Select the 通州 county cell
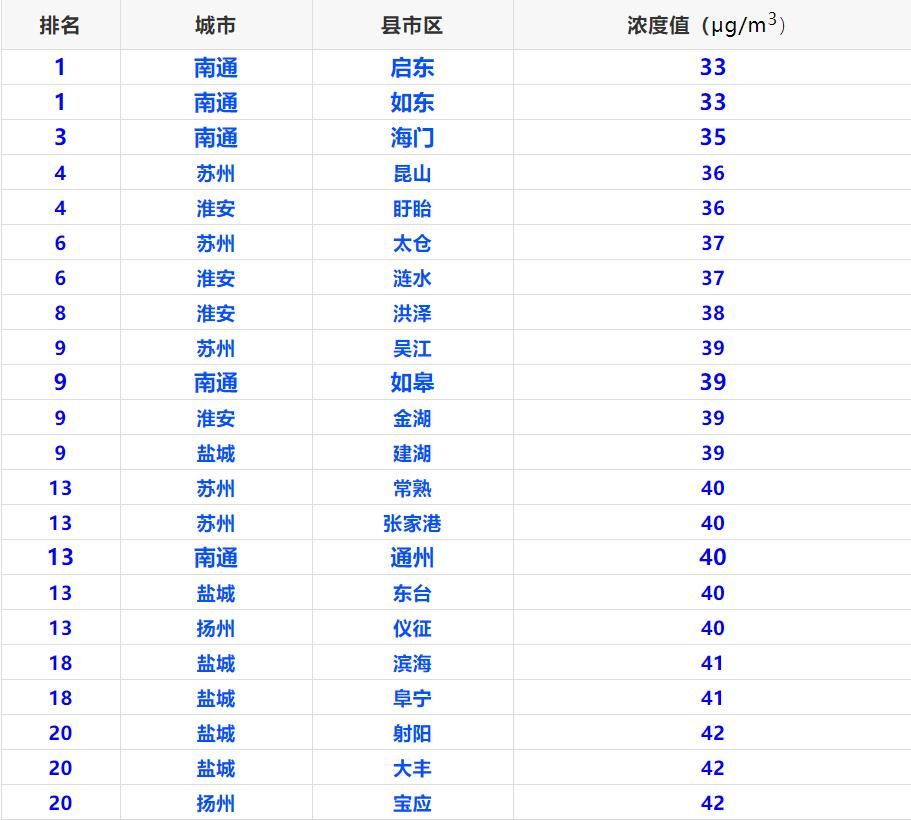 (412, 557)
